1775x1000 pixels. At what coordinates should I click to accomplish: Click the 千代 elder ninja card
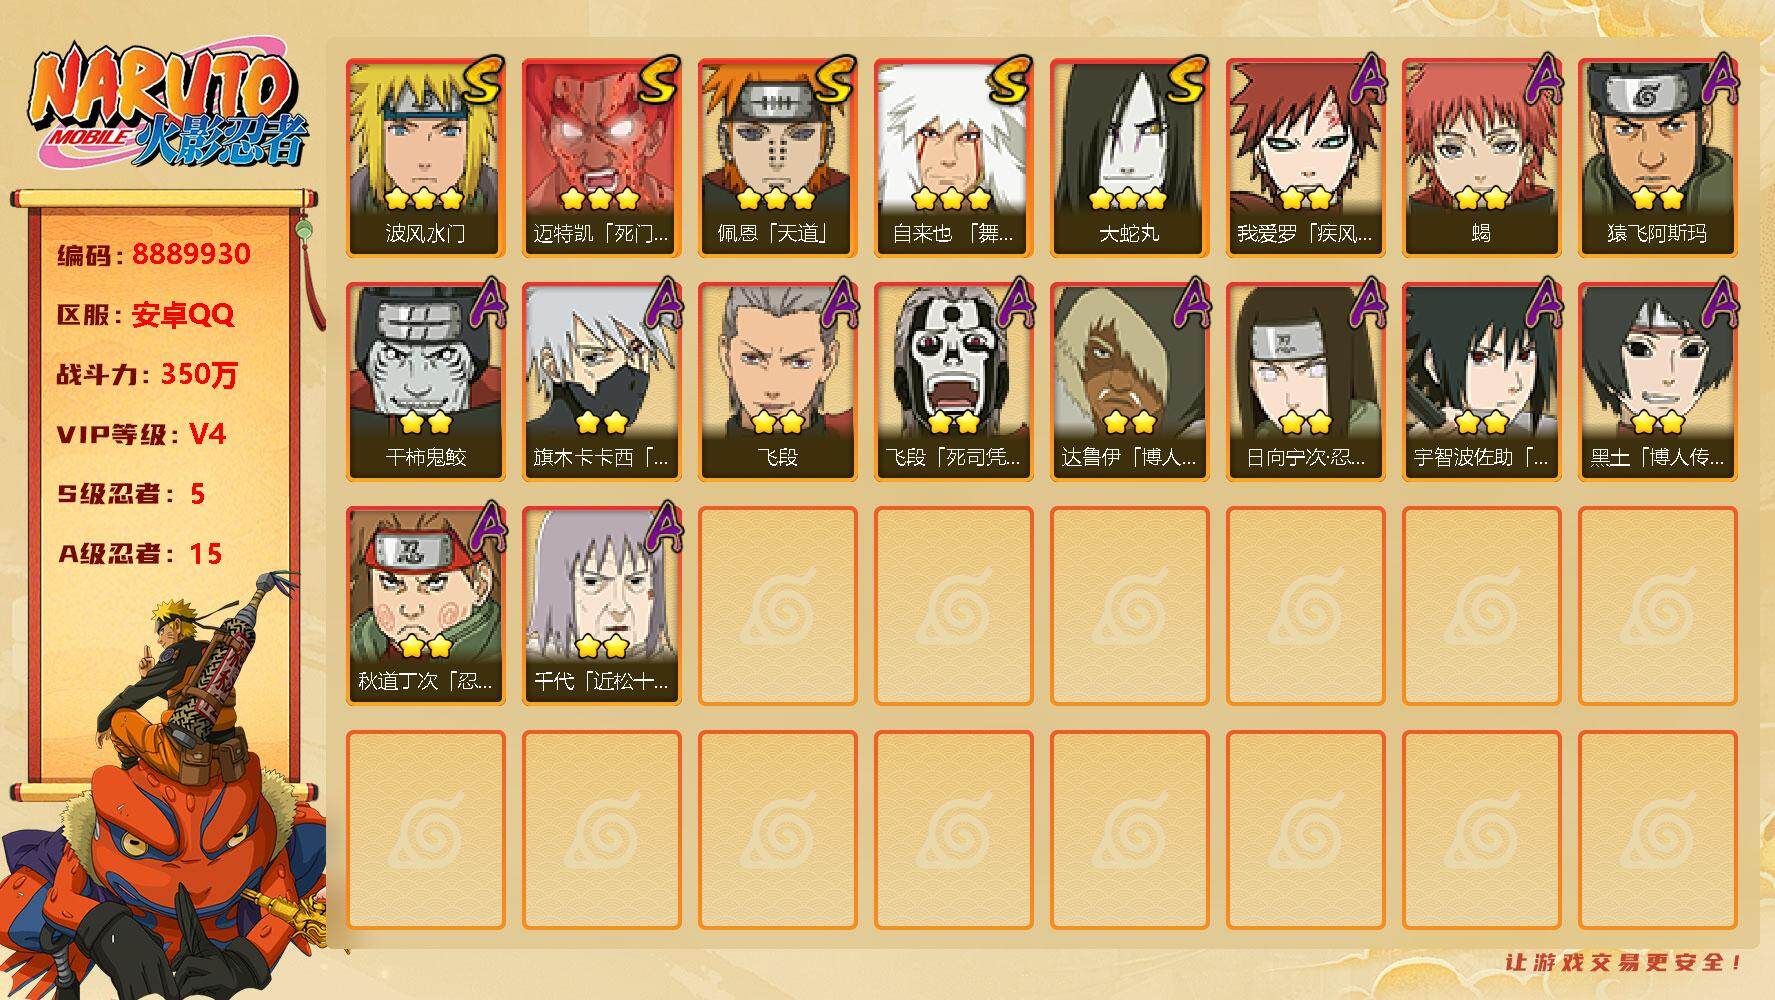pyautogui.click(x=602, y=606)
